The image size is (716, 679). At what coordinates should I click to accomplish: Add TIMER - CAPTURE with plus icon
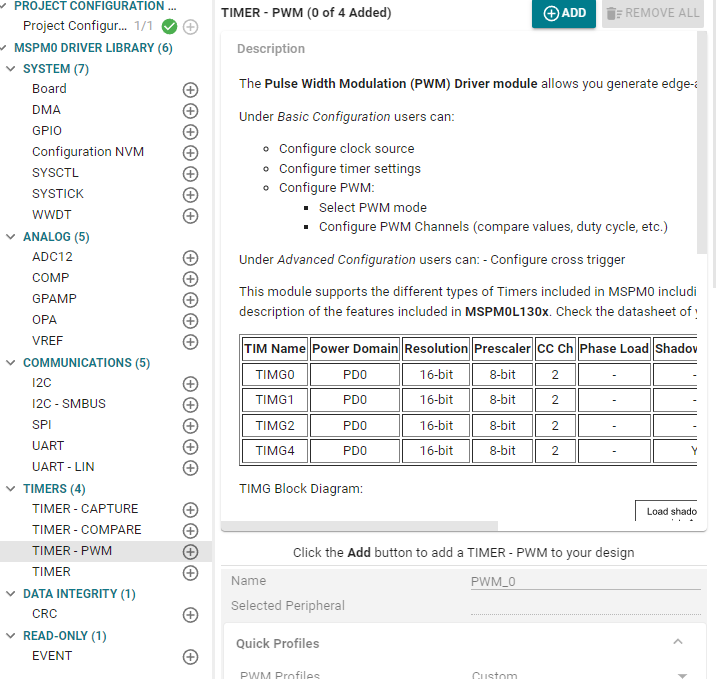(x=190, y=509)
